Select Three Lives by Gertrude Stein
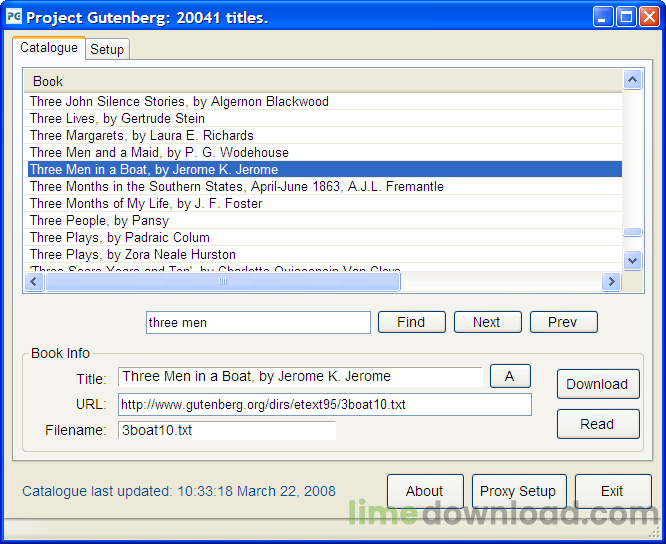666x544 pixels. [117, 118]
